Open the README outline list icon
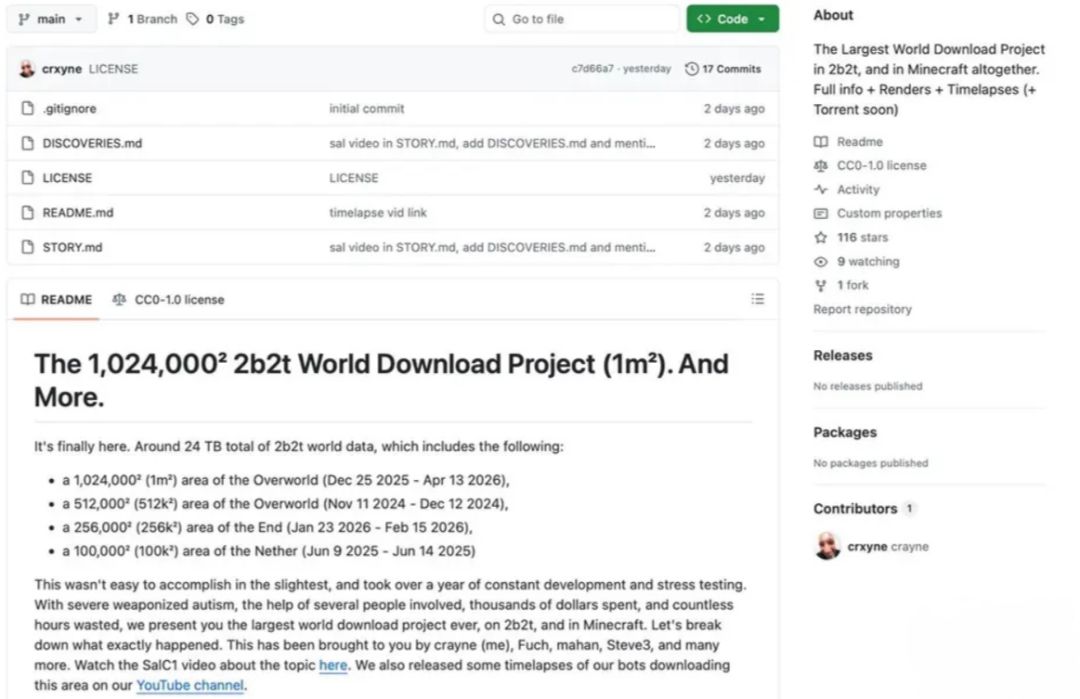The image size is (1080, 699). pyautogui.click(x=758, y=299)
